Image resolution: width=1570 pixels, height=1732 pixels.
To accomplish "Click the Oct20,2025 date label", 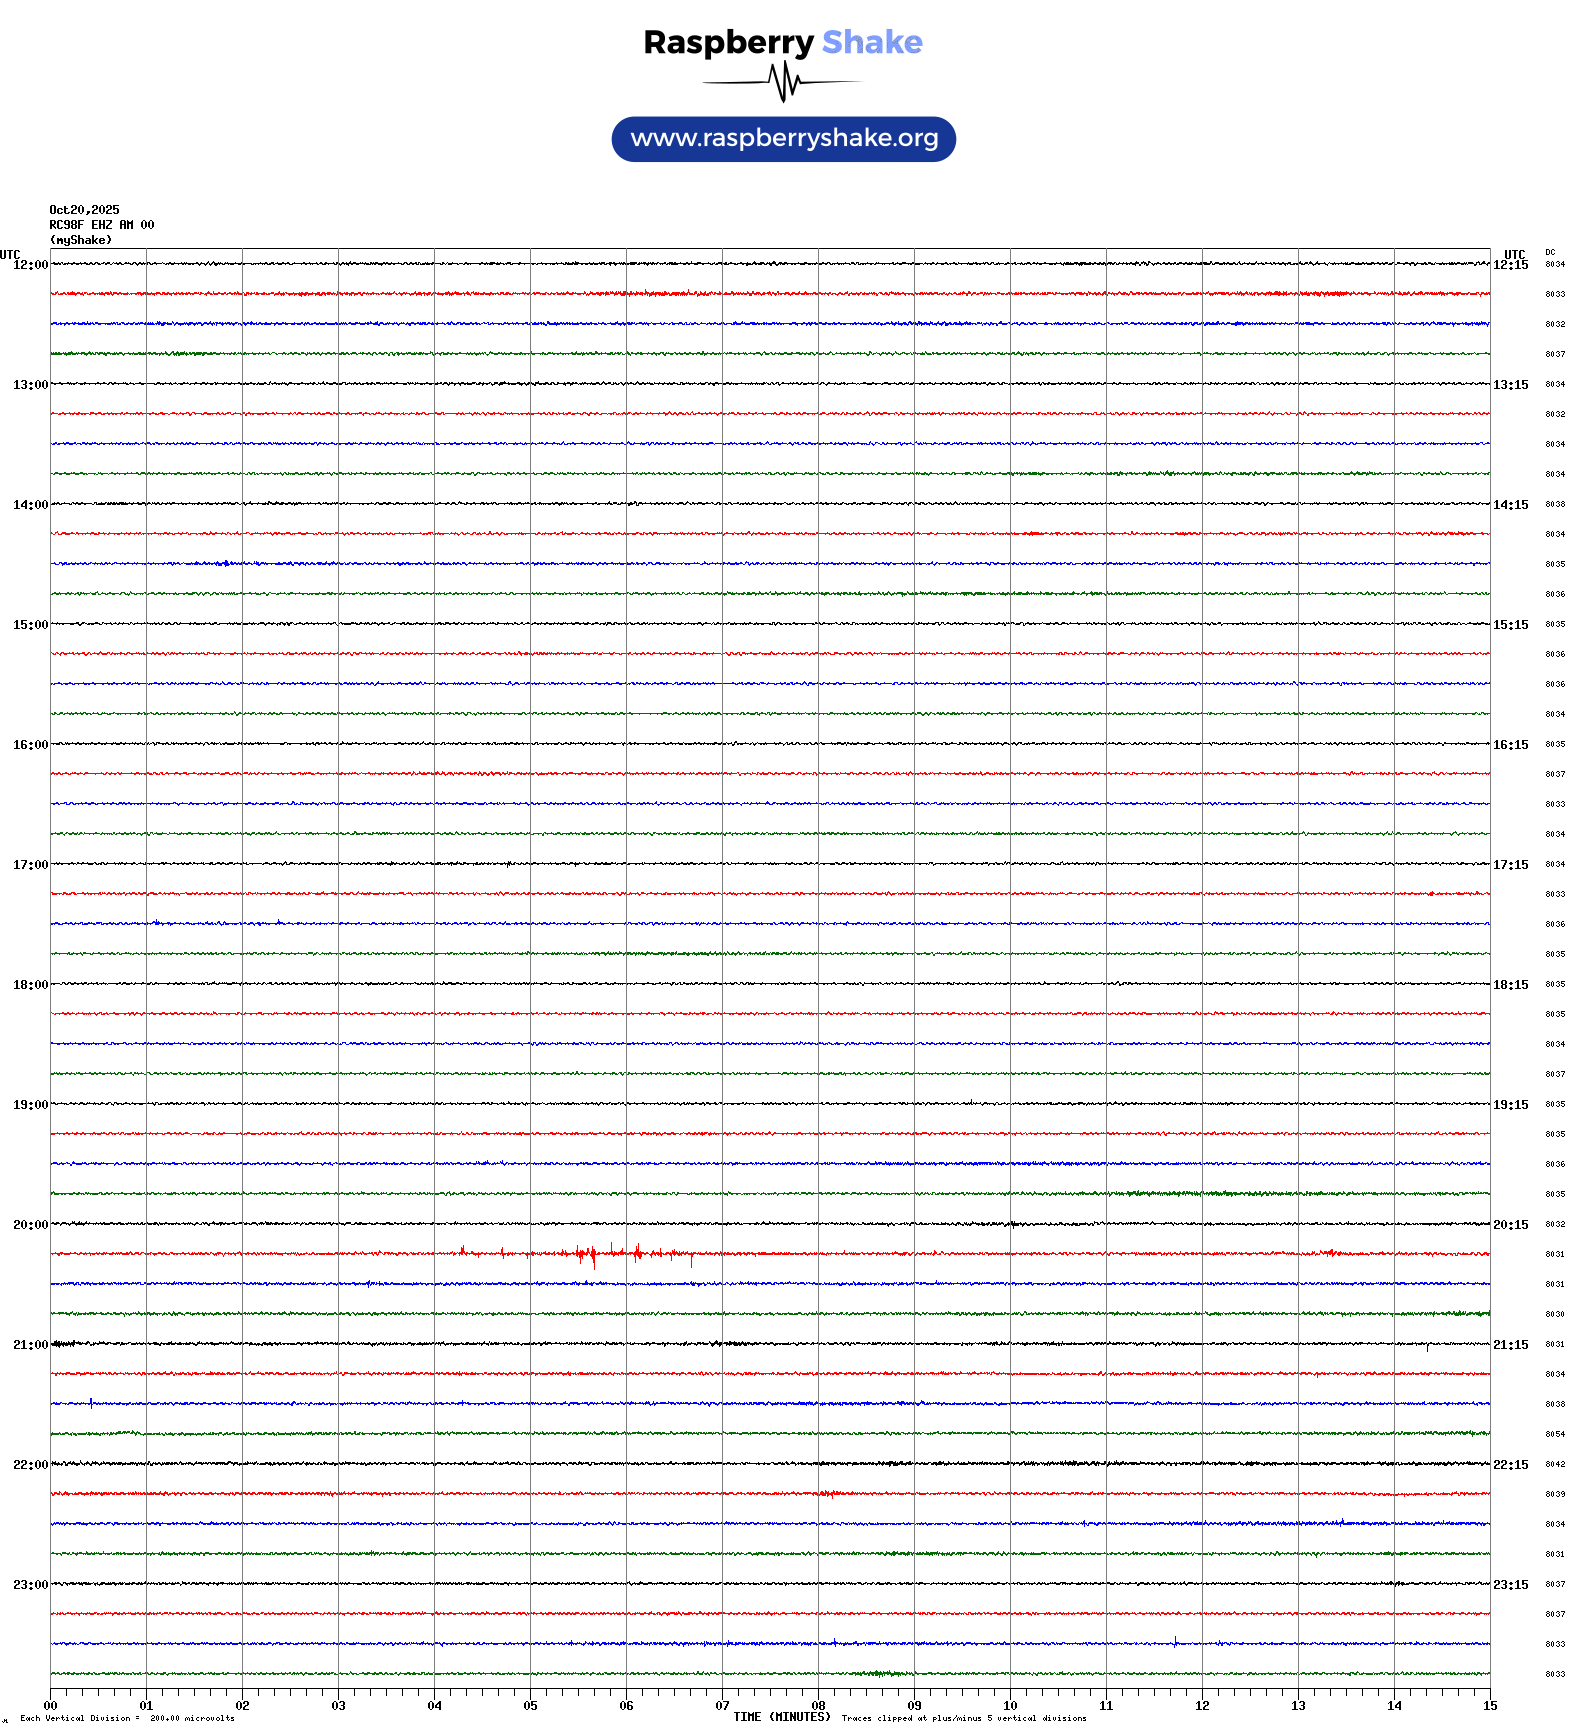I will (x=84, y=210).
